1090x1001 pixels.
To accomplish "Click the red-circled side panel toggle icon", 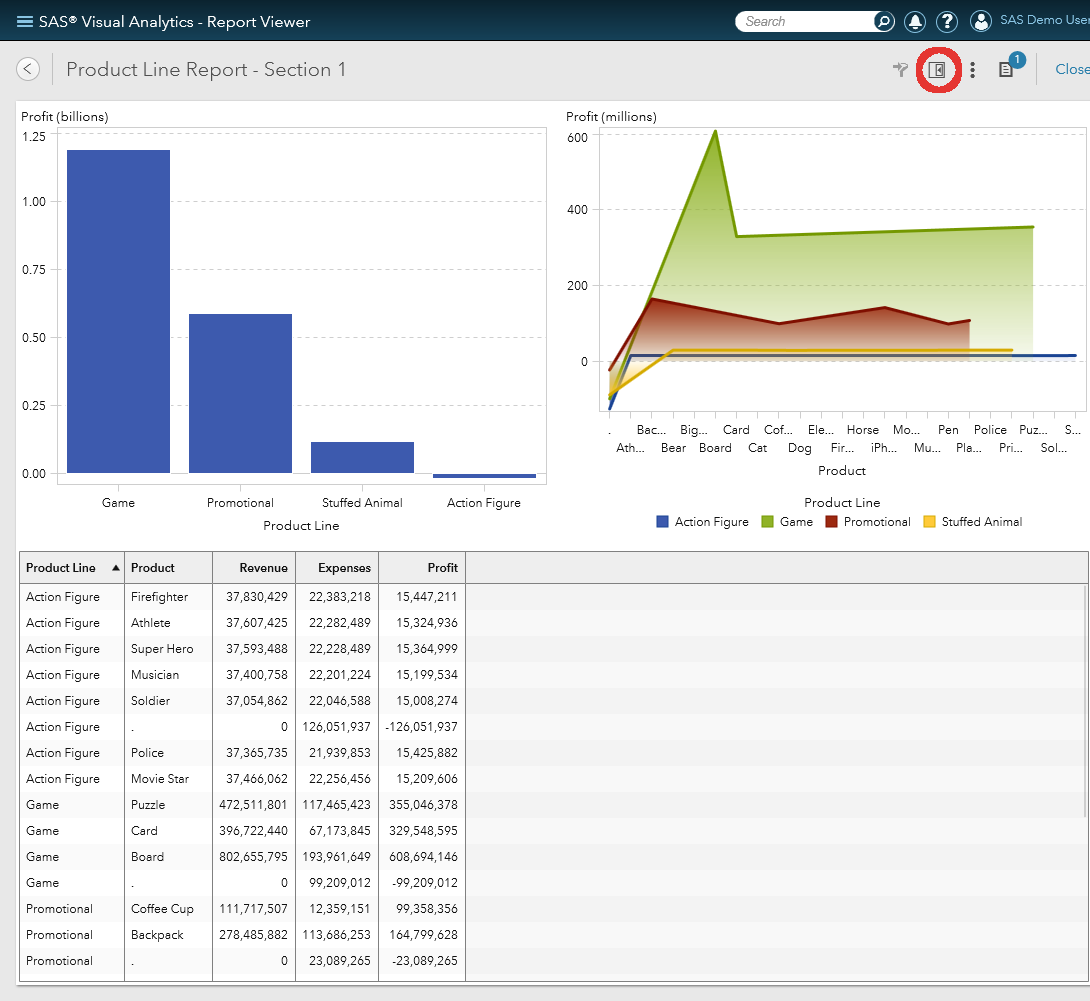I will click(x=938, y=70).
